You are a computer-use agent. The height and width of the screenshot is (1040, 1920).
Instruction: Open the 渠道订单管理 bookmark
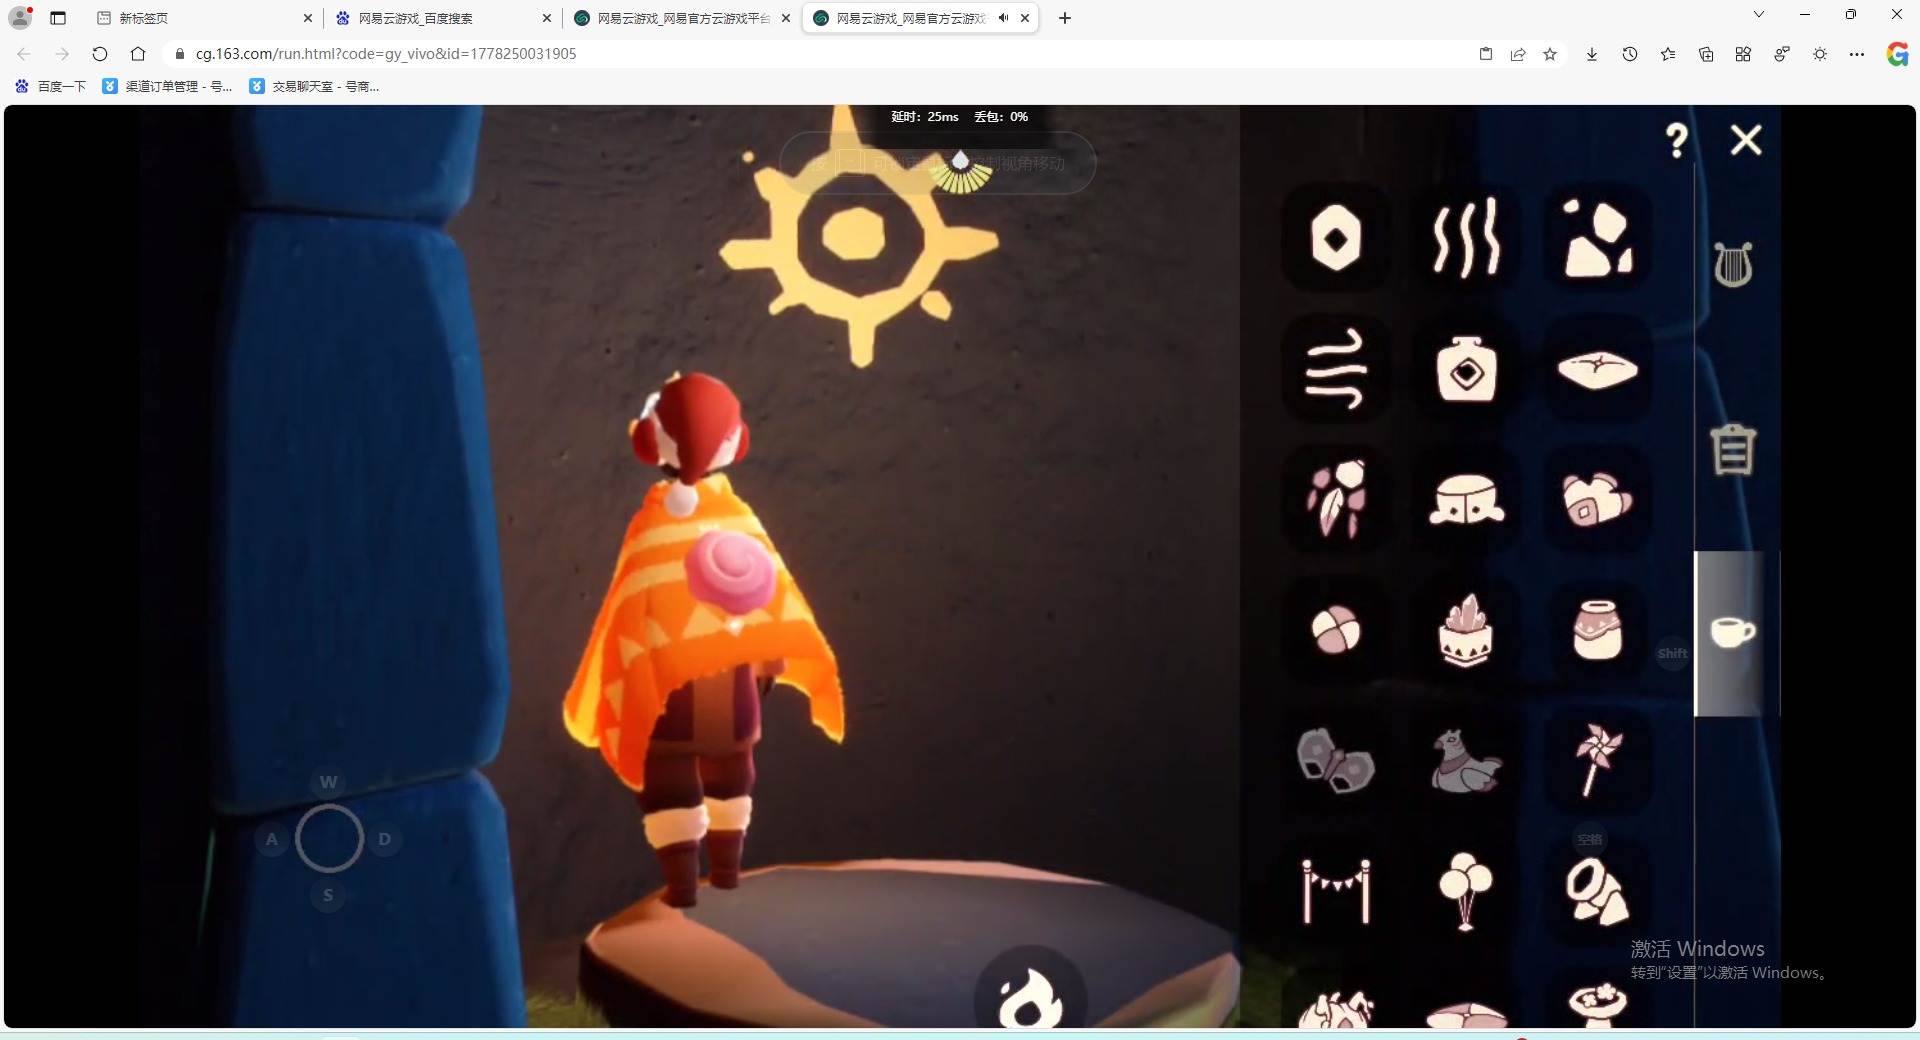point(168,86)
